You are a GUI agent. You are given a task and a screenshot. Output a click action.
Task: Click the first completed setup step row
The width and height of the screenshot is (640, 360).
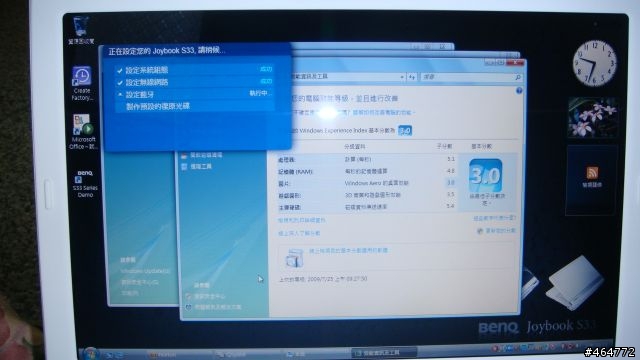tap(194, 70)
